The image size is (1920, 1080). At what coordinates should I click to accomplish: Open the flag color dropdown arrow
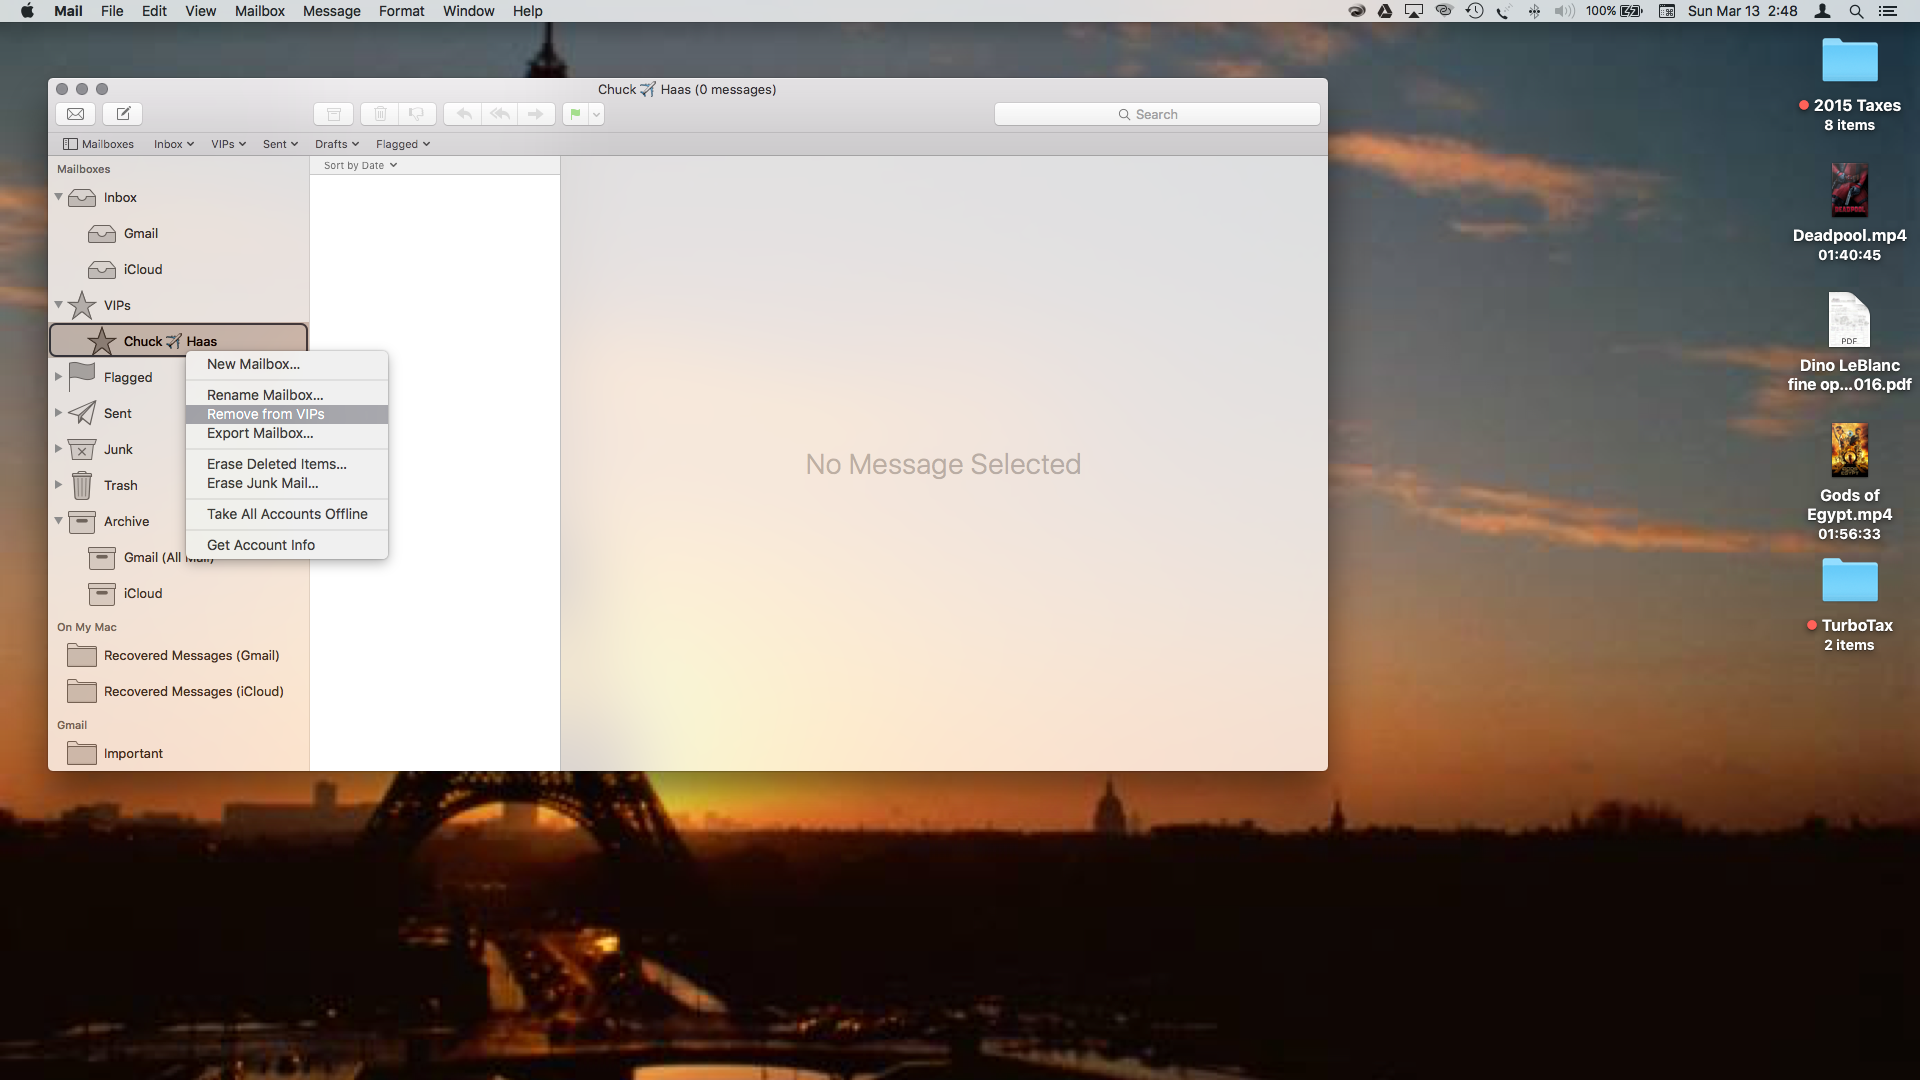pos(596,114)
